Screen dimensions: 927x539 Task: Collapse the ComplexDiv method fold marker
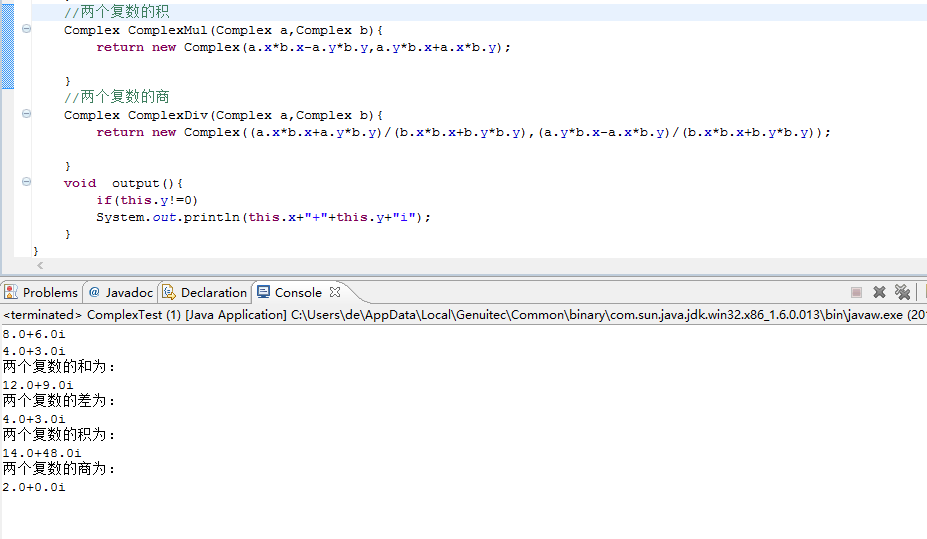[x=26, y=114]
